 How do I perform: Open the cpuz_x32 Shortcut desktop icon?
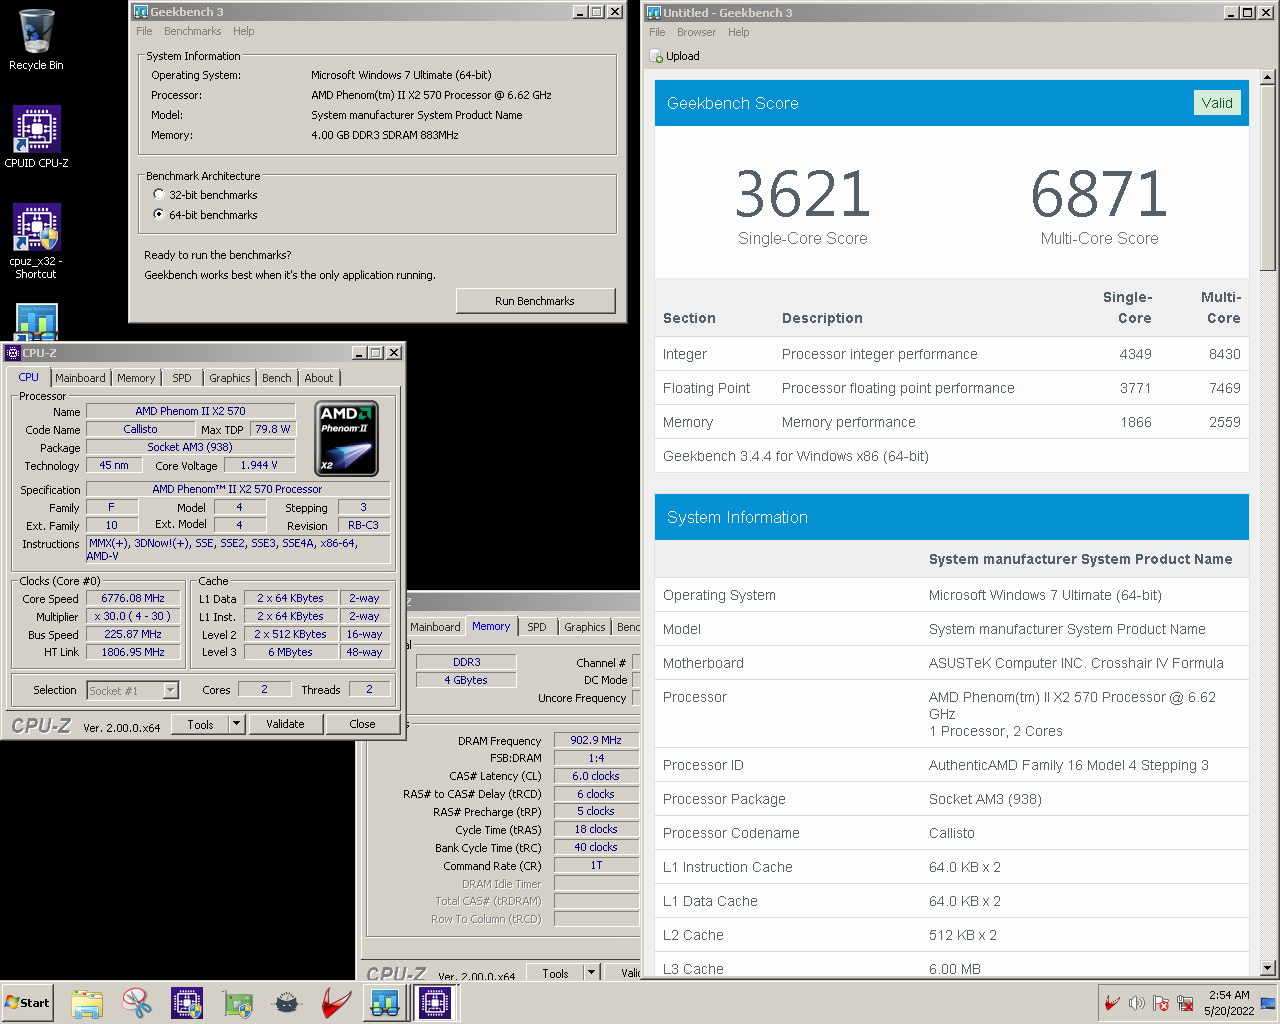click(36, 241)
